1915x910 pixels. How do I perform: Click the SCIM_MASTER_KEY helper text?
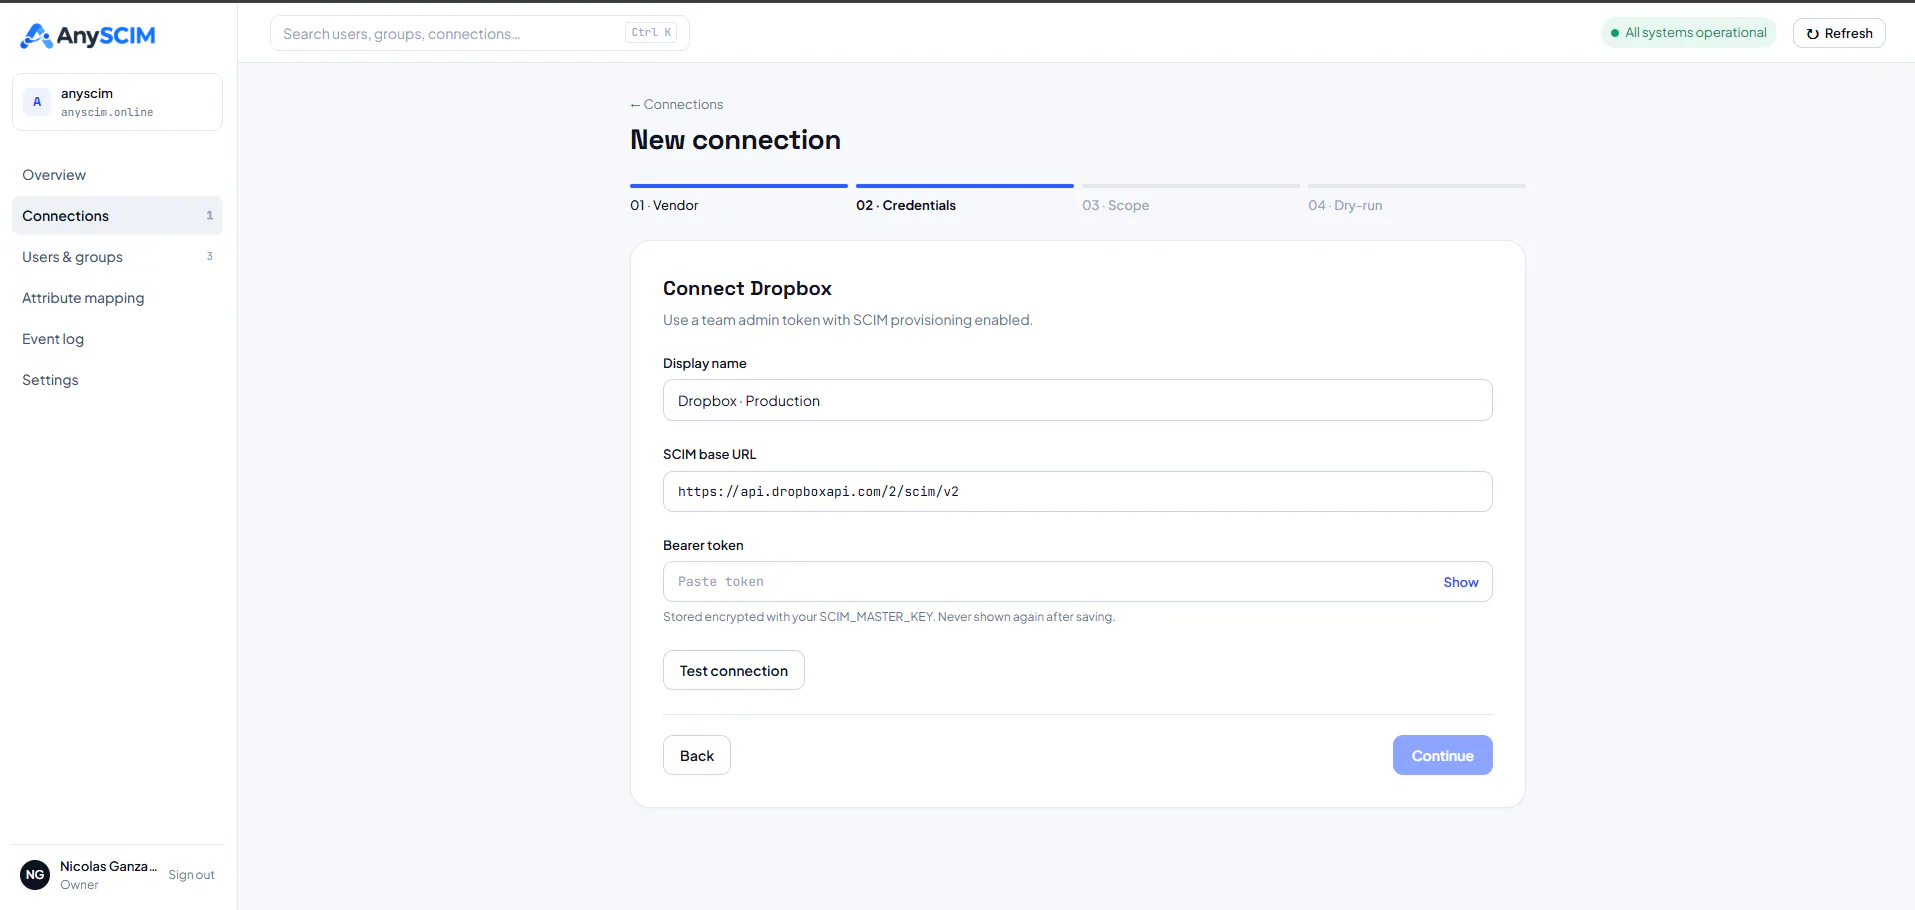(x=889, y=617)
